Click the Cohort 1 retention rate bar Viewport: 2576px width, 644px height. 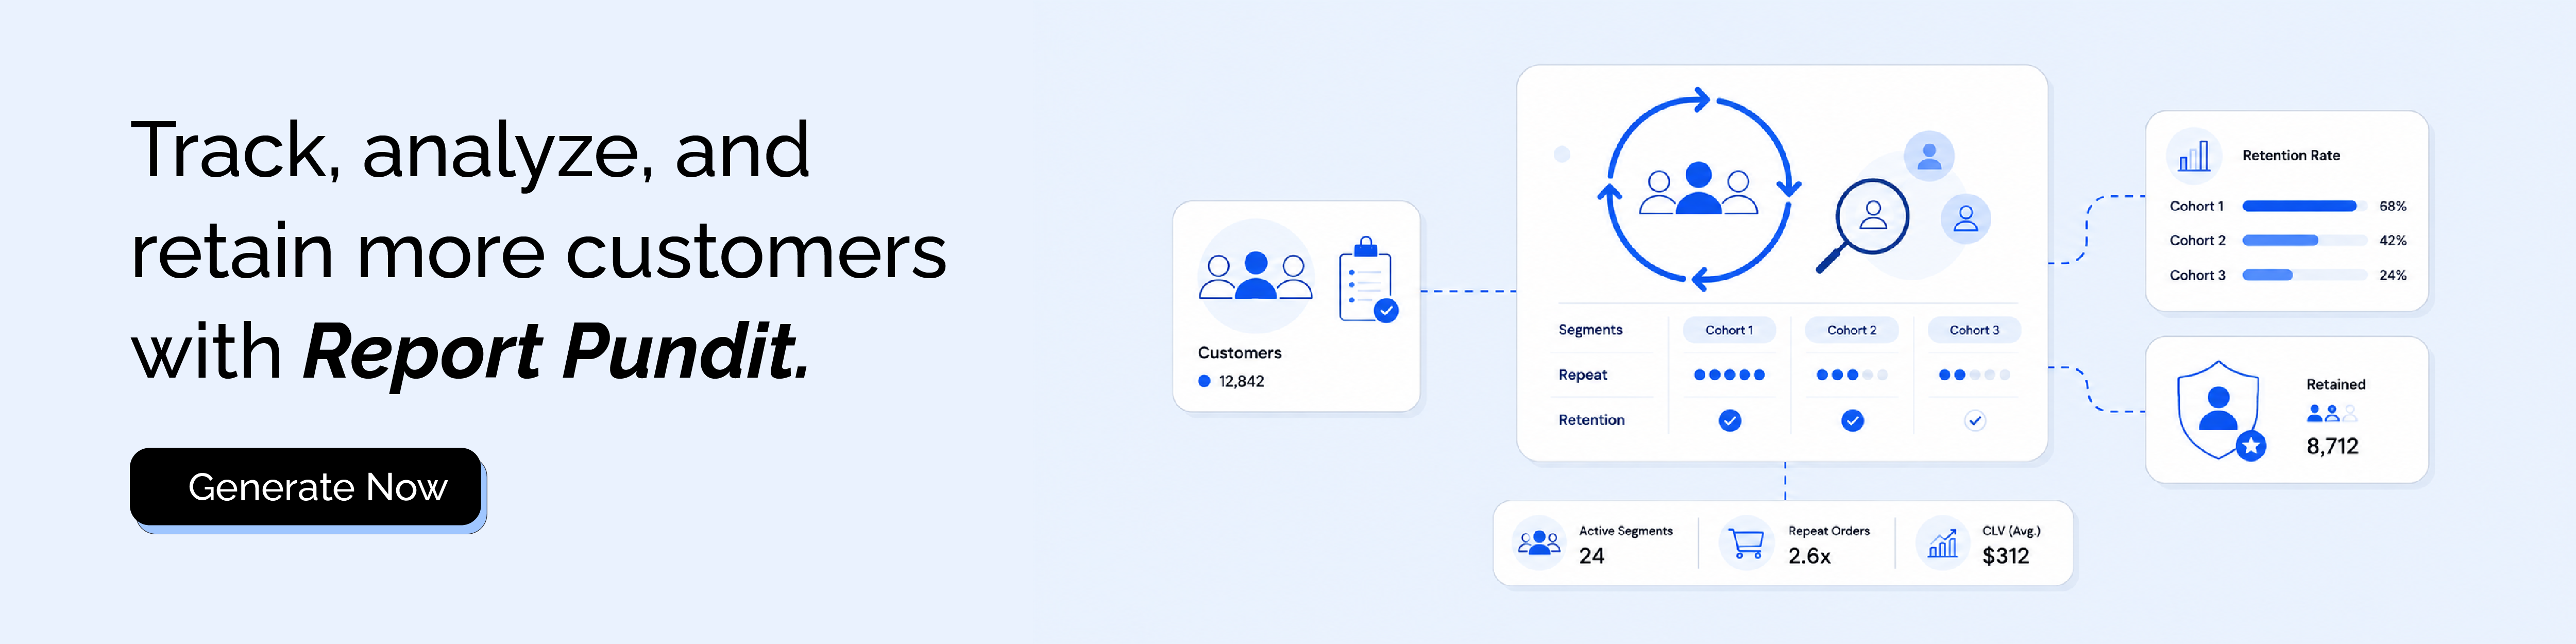[2305, 206]
